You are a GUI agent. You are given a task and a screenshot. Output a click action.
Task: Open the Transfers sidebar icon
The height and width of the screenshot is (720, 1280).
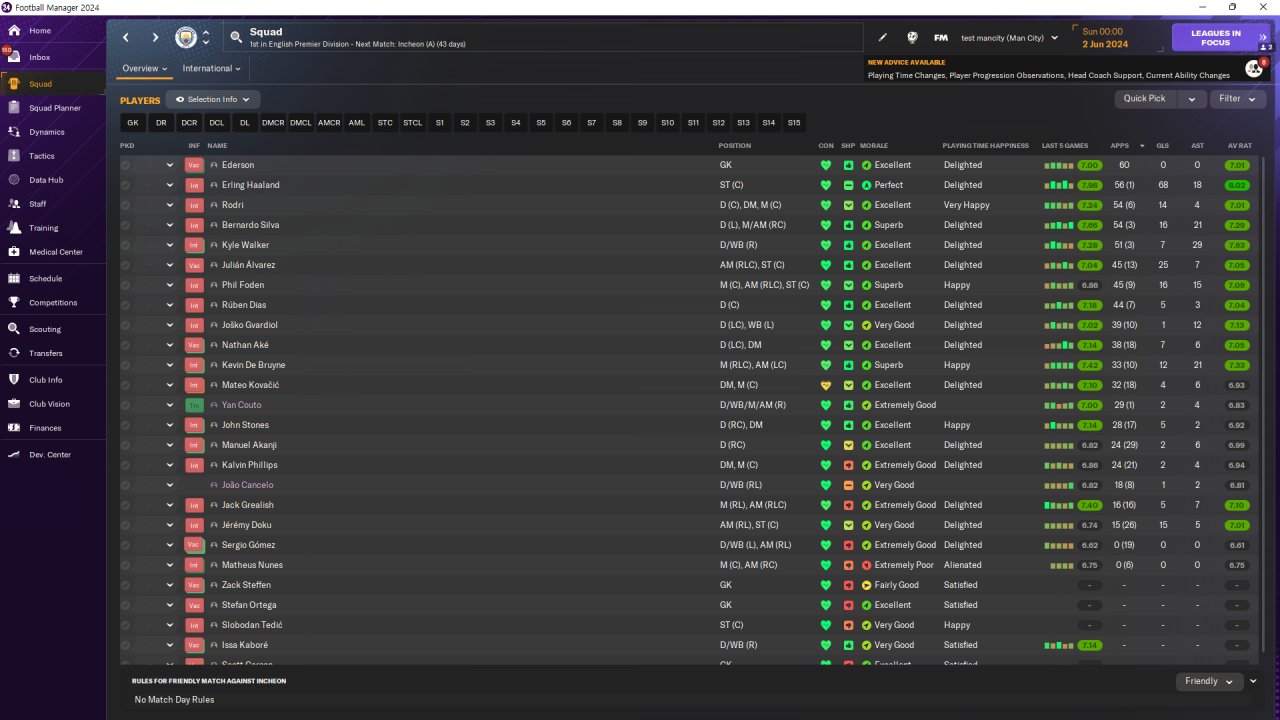[14, 353]
